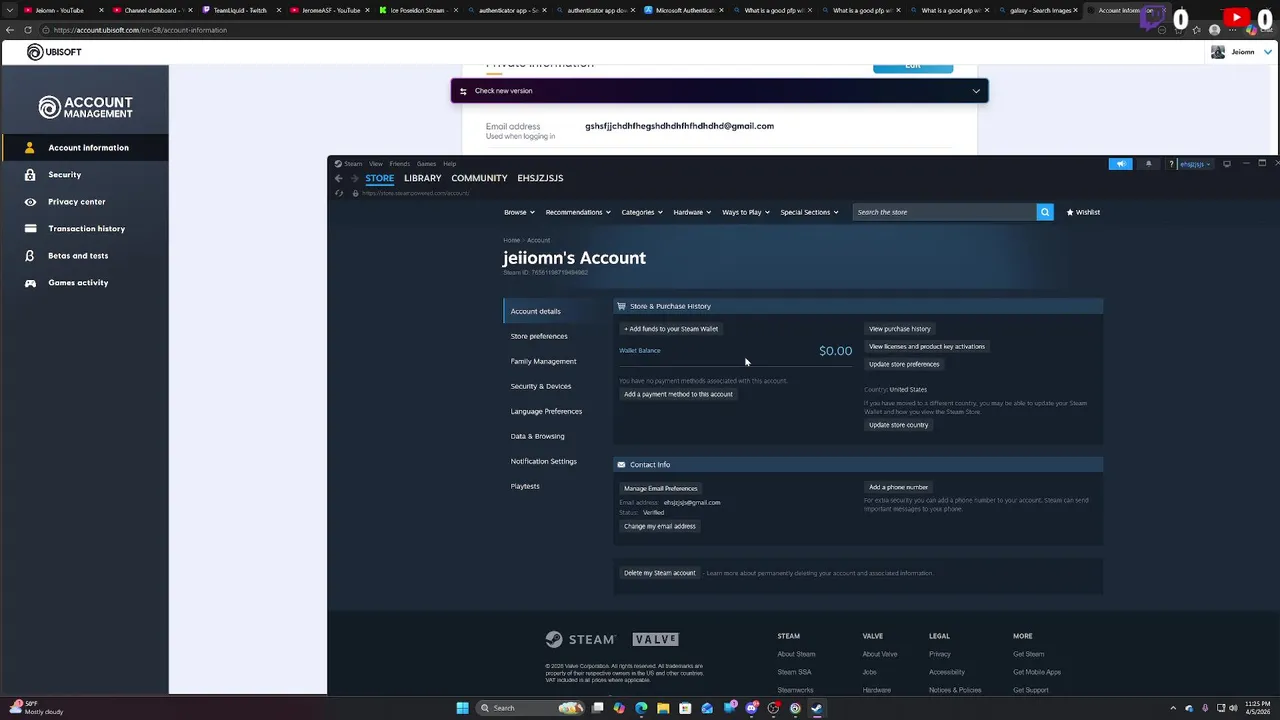Image resolution: width=1280 pixels, height=720 pixels.
Task: Click the Ubisoft logo in header
Action: click(54, 52)
